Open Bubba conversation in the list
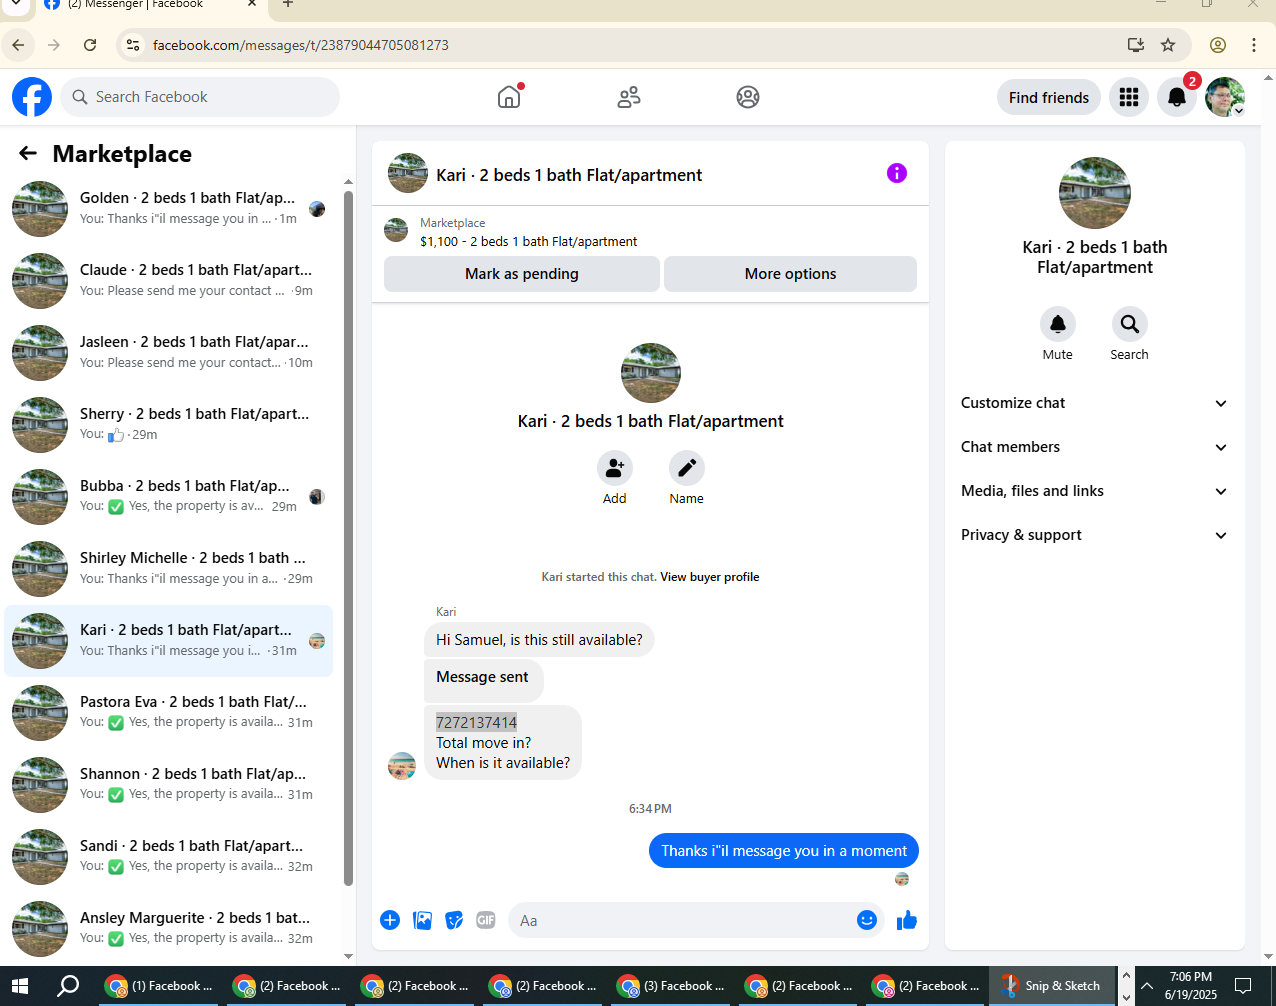Screen dimensions: 1276x1006 [x=169, y=497]
